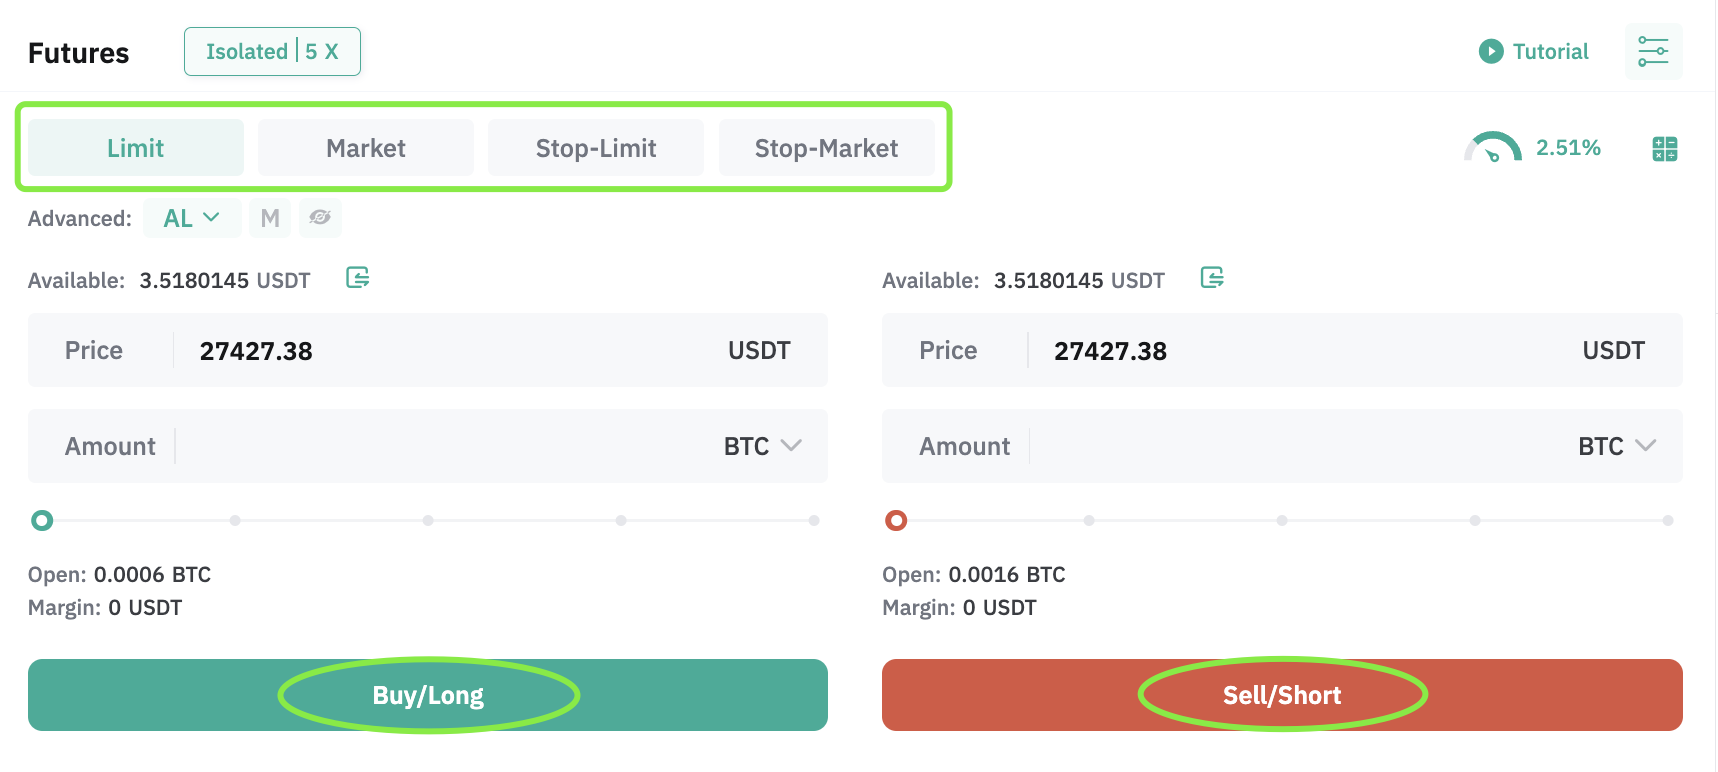Toggle the hidden order eye icon
The height and width of the screenshot is (772, 1718).
click(x=320, y=218)
